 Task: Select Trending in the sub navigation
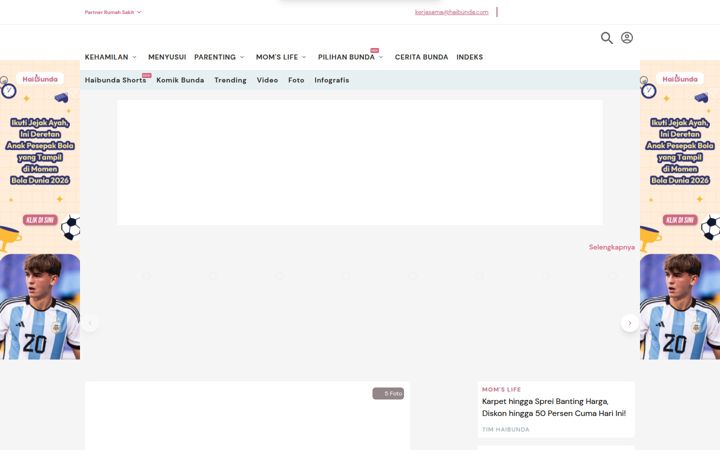(231, 80)
